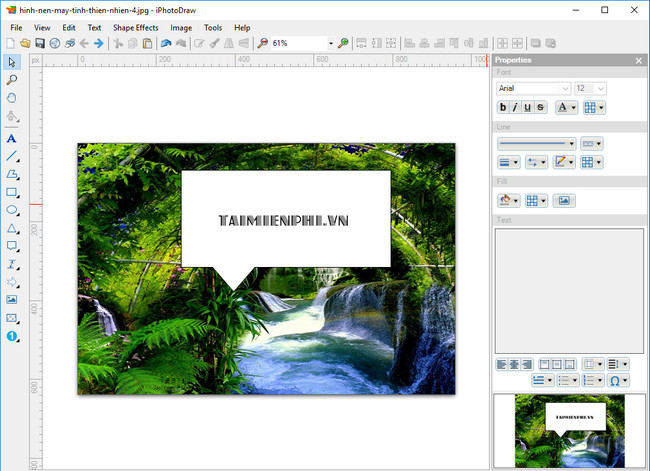
Task: Toggle italic text formatting
Action: pyautogui.click(x=515, y=107)
